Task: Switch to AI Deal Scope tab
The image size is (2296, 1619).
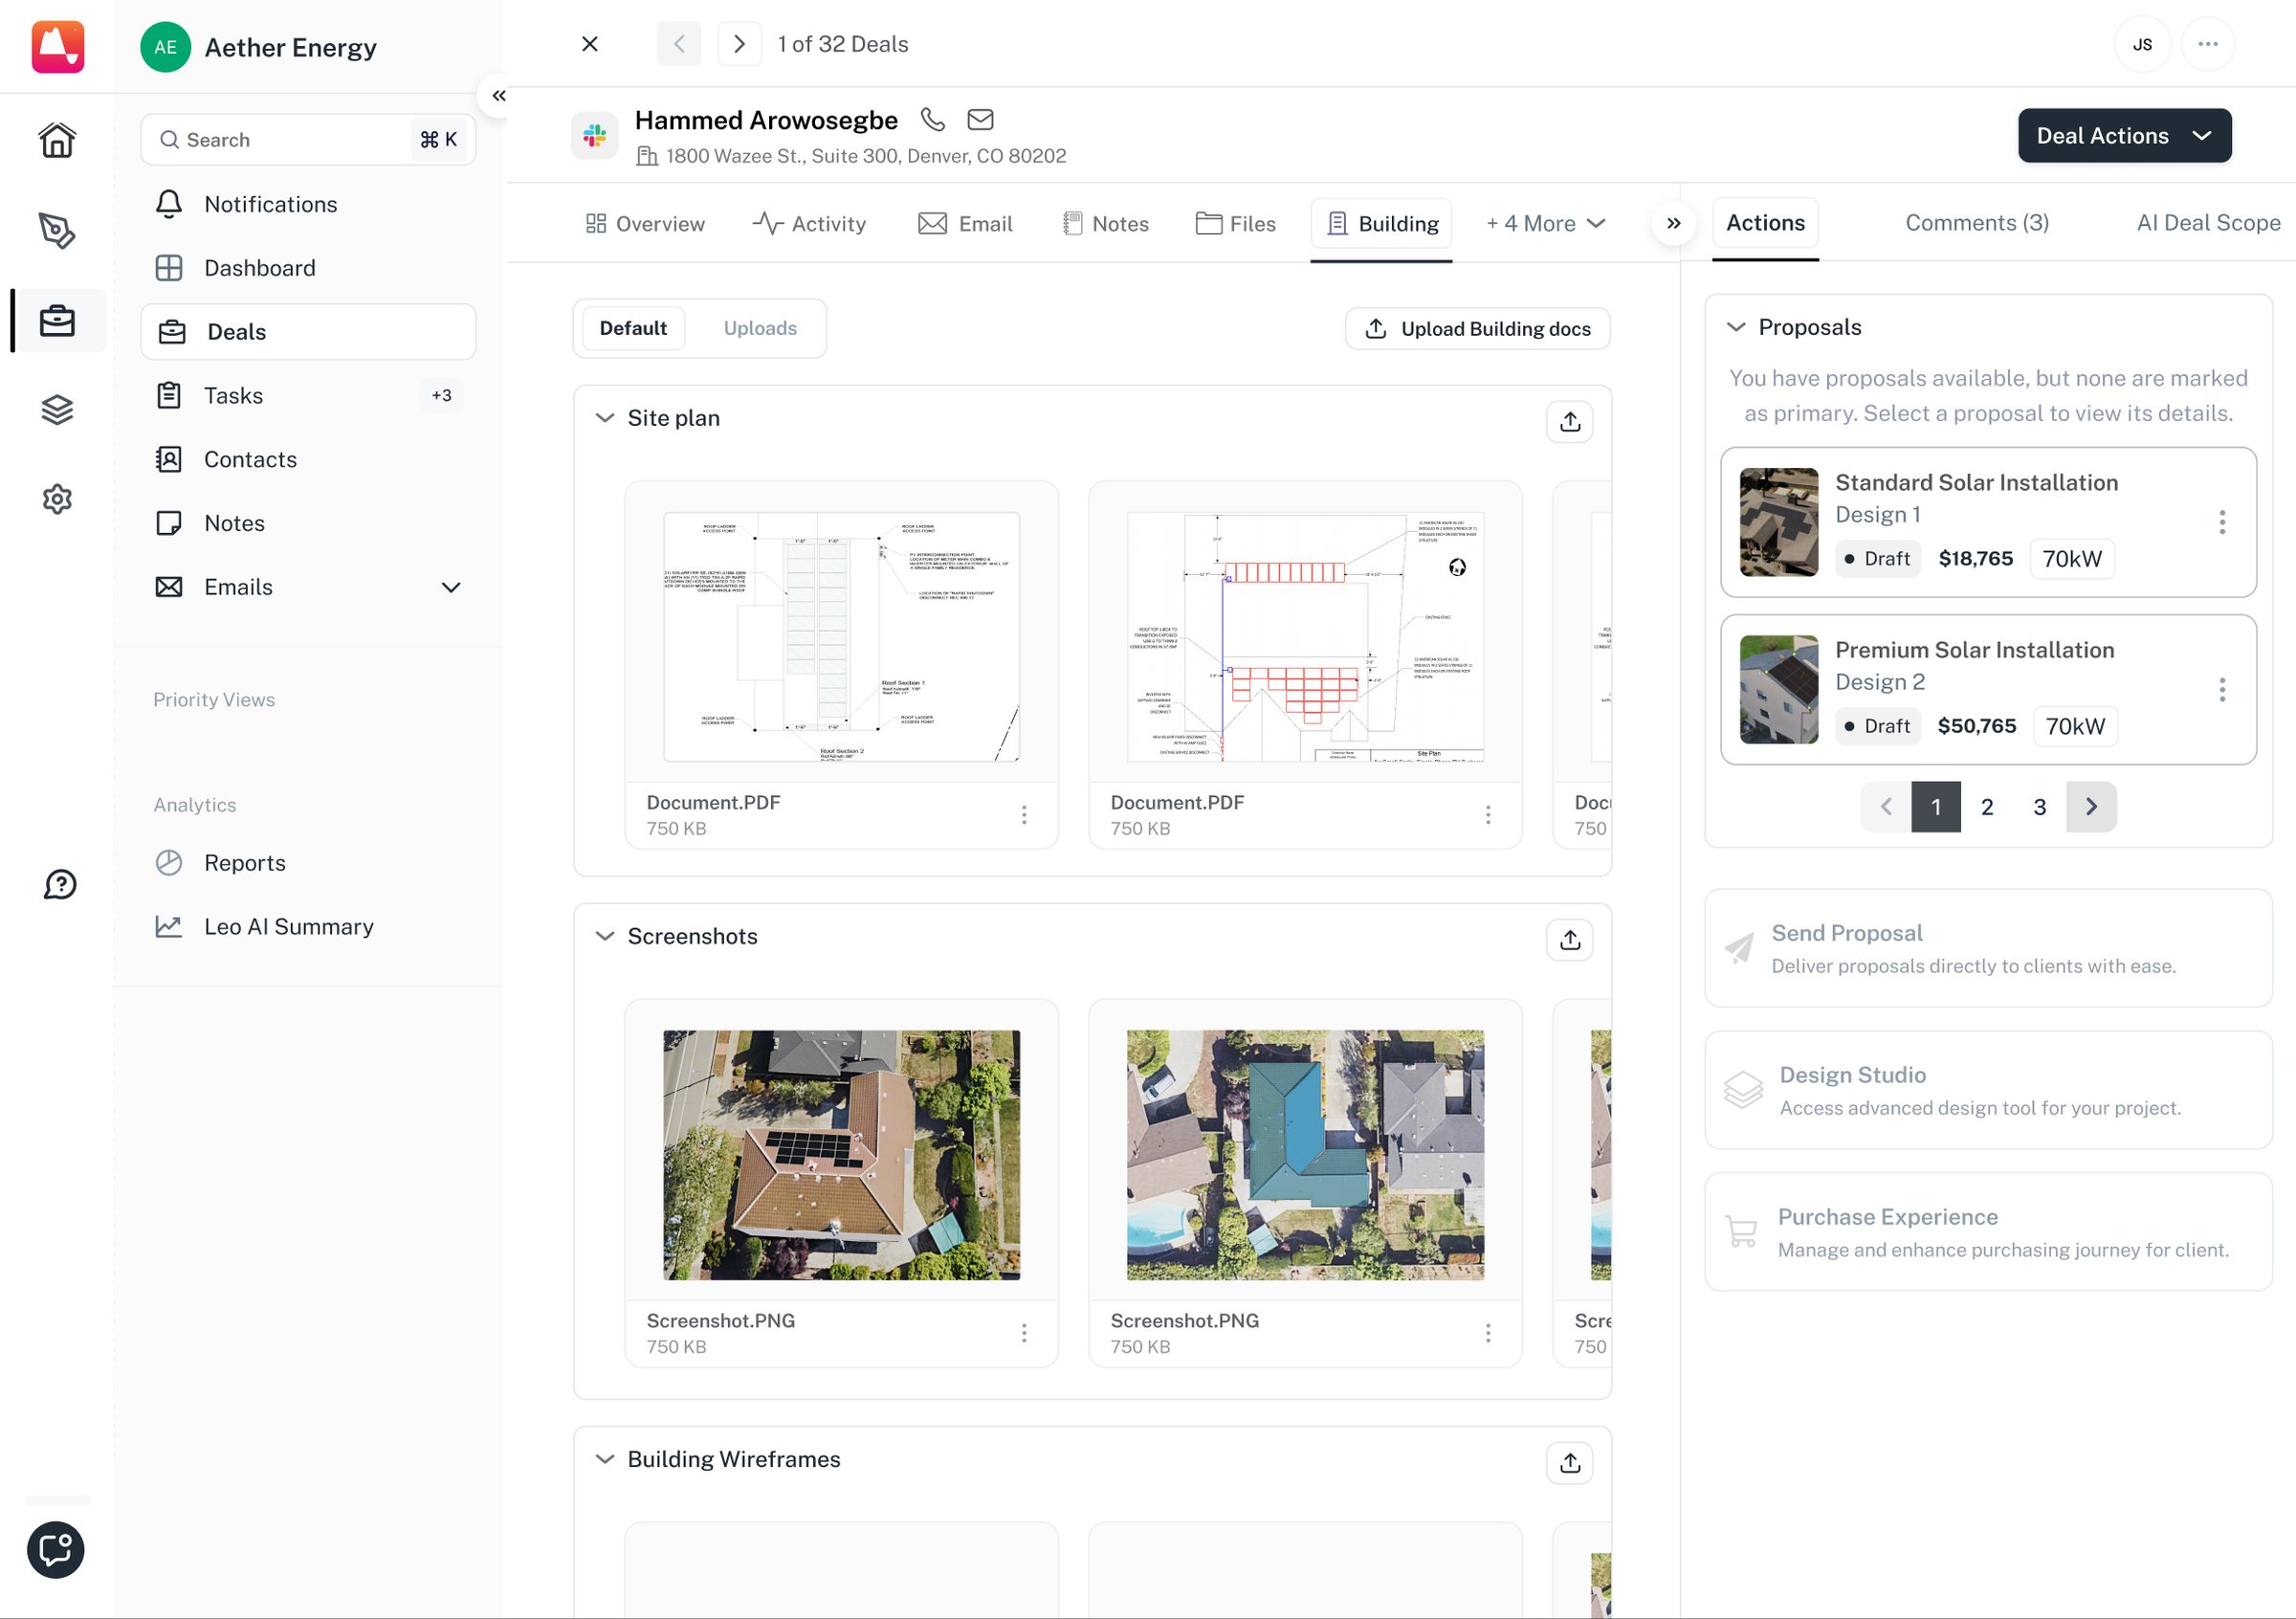Action: pos(2208,223)
